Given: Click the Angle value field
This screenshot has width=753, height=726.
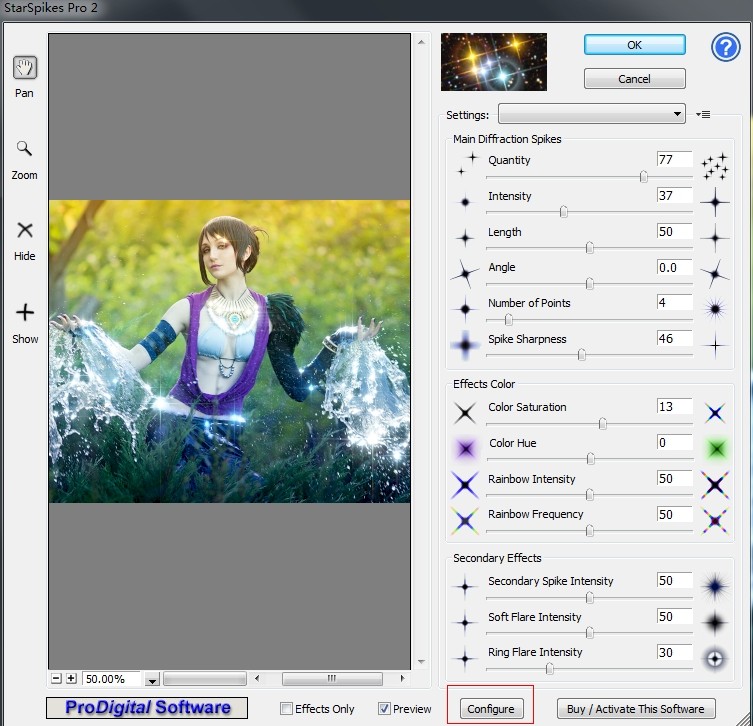Looking at the screenshot, I should (675, 267).
